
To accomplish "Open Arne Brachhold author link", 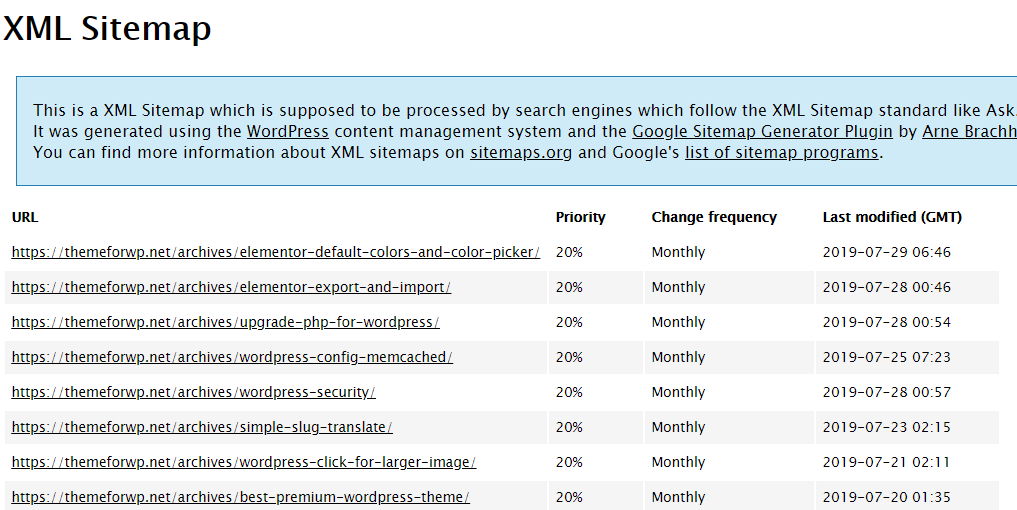I will (x=968, y=131).
